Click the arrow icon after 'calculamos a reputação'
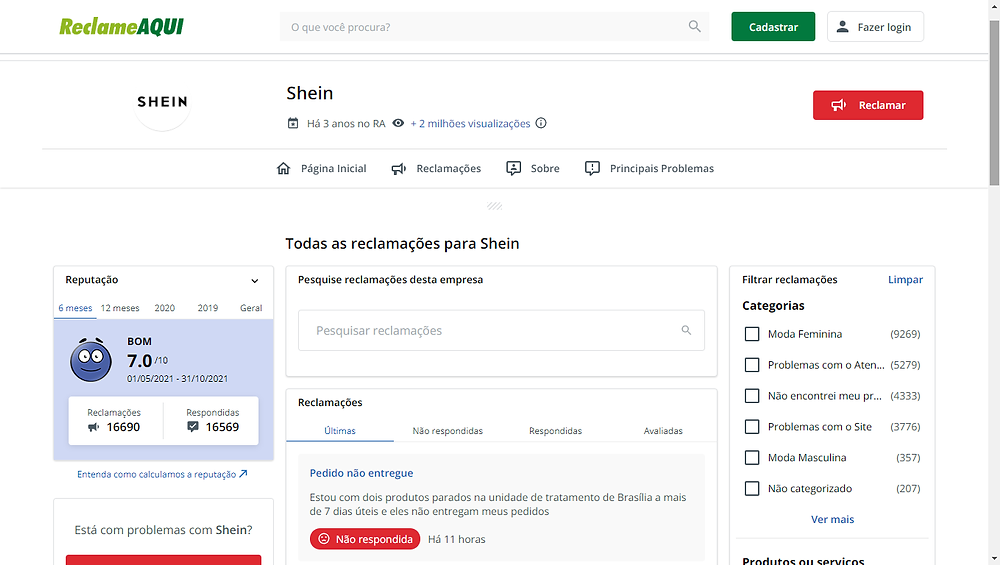1000x565 pixels. (x=243, y=474)
